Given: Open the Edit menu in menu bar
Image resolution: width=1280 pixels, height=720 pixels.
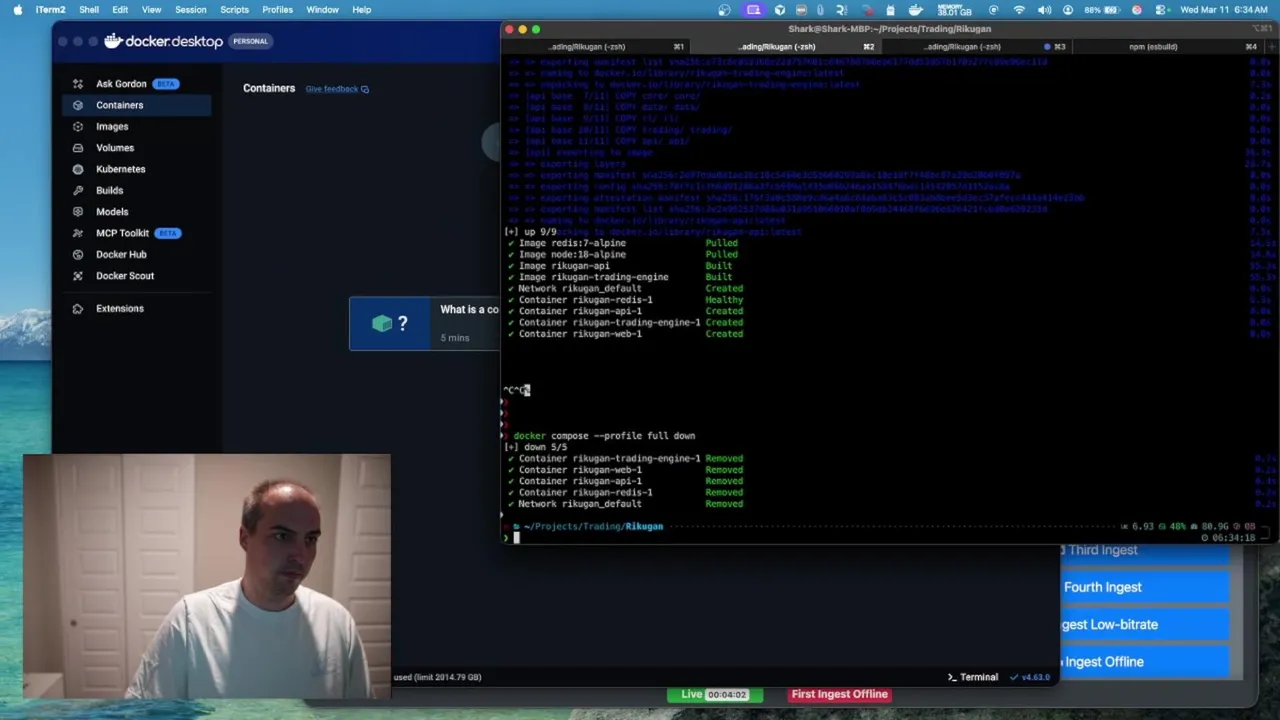Looking at the screenshot, I should tap(120, 10).
